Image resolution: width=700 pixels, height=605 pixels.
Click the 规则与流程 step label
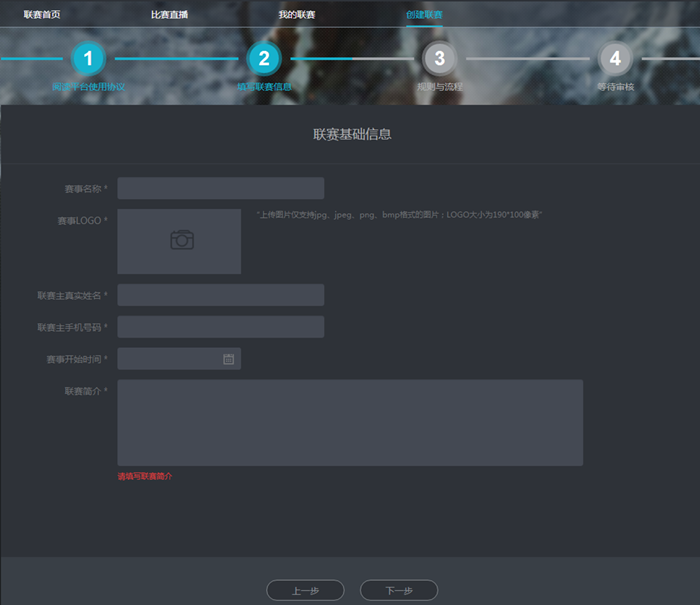click(x=439, y=87)
